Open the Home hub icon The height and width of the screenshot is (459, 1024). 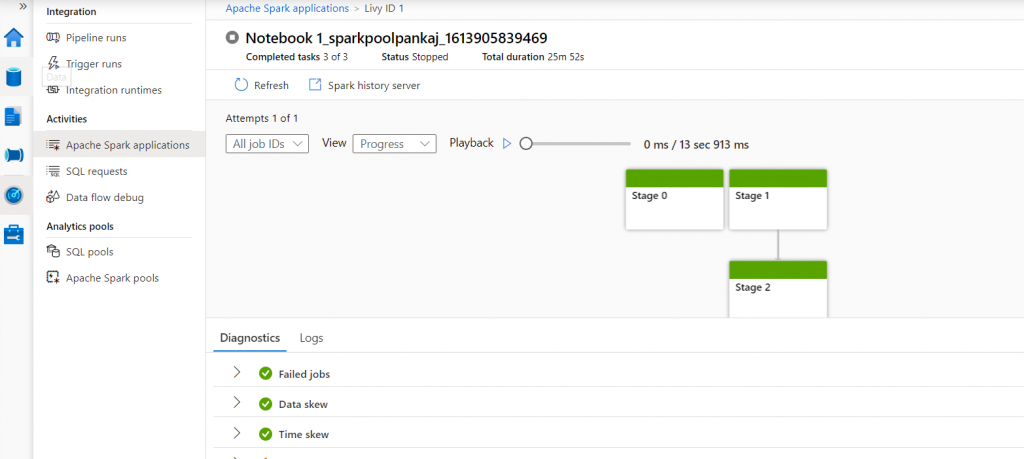(14, 37)
